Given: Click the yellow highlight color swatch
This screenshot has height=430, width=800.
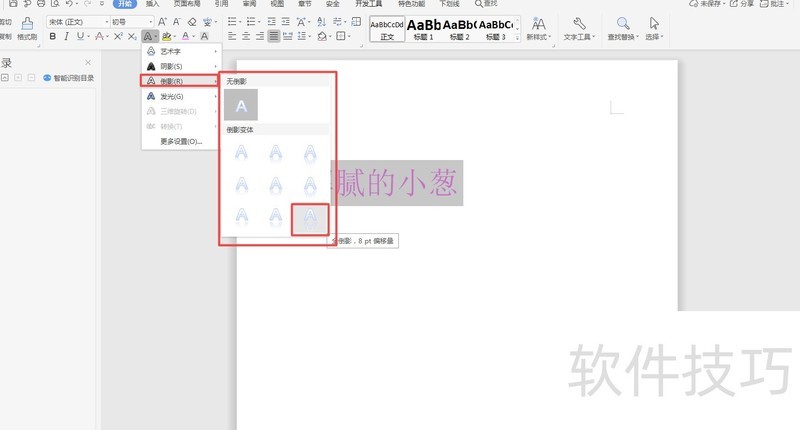Looking at the screenshot, I should coord(166,36).
